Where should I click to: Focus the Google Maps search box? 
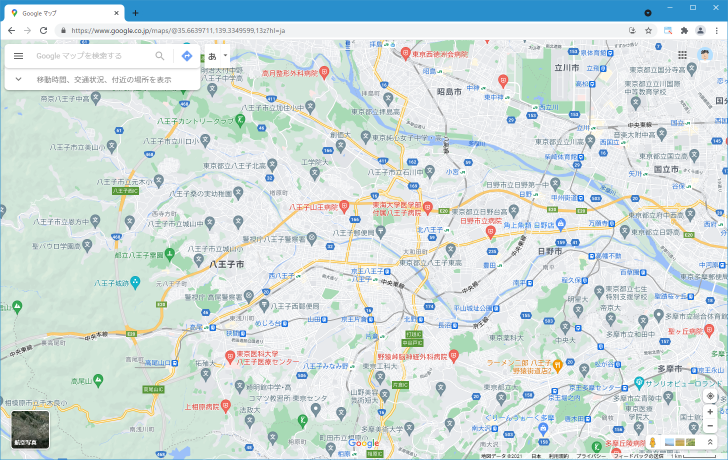pos(93,56)
